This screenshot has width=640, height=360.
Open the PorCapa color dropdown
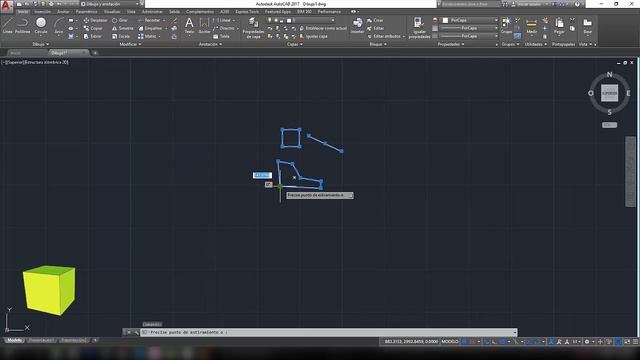tap(471, 20)
